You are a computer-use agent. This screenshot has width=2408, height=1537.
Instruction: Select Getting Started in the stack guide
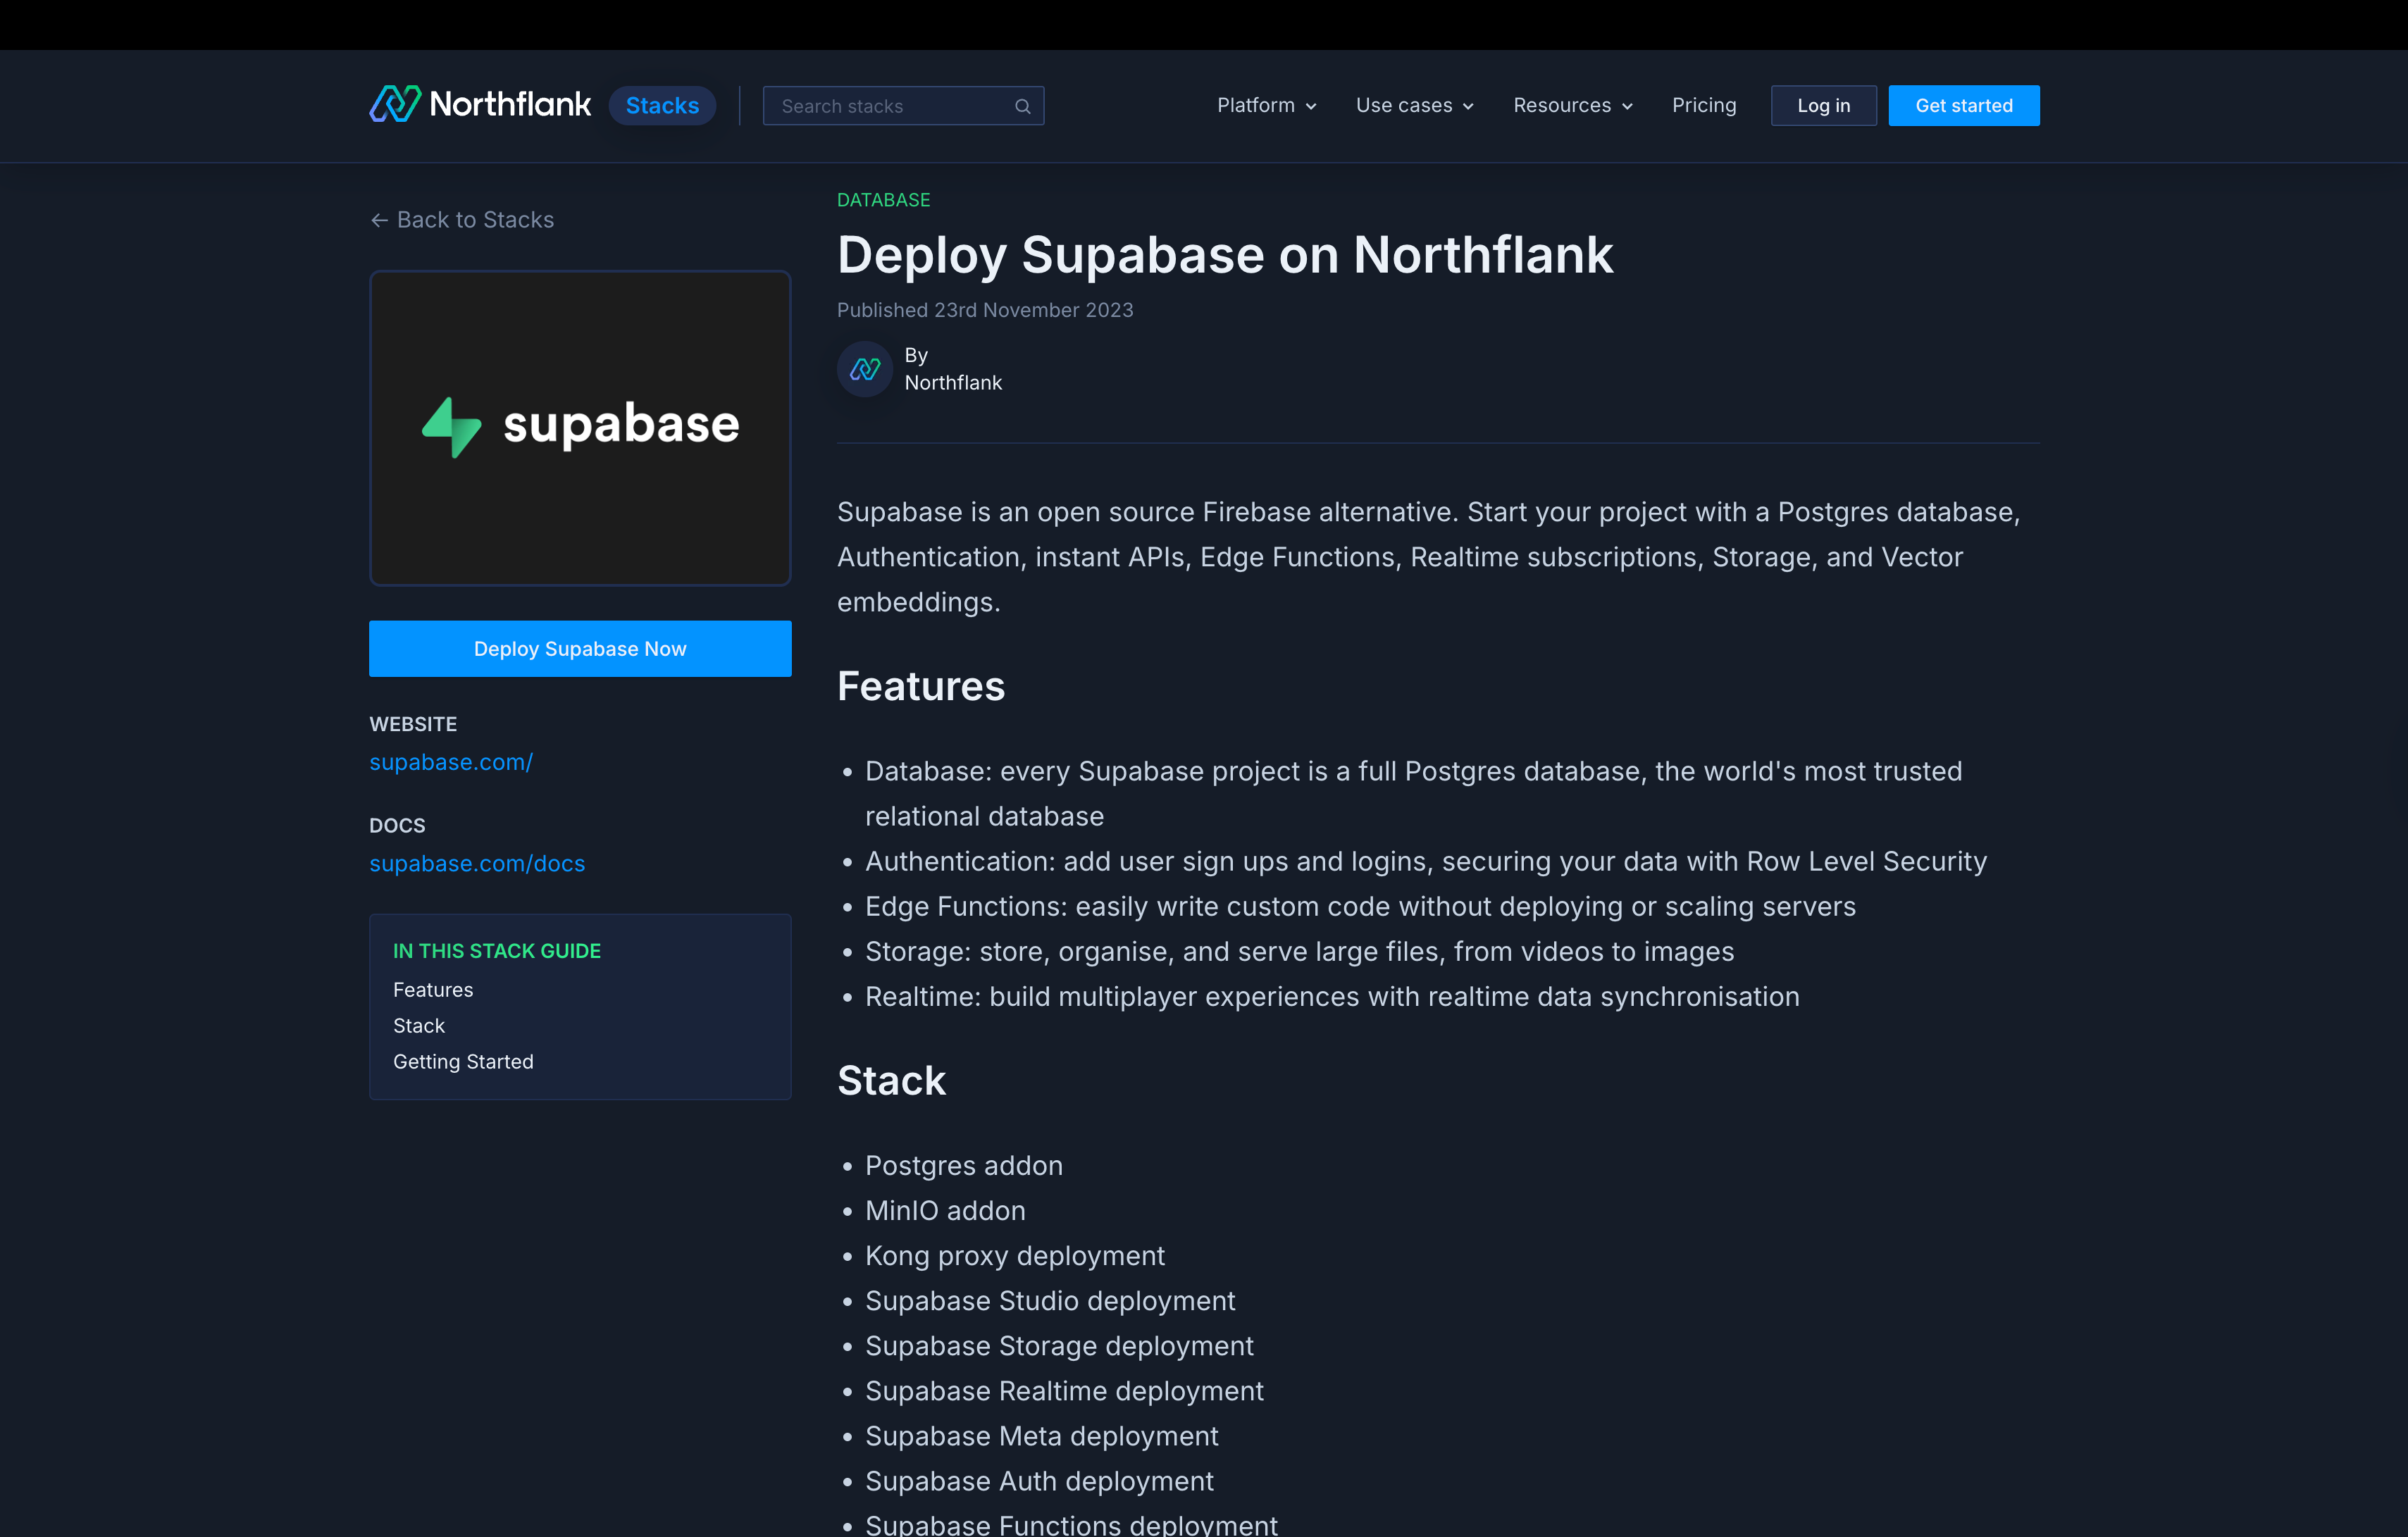coord(463,1061)
